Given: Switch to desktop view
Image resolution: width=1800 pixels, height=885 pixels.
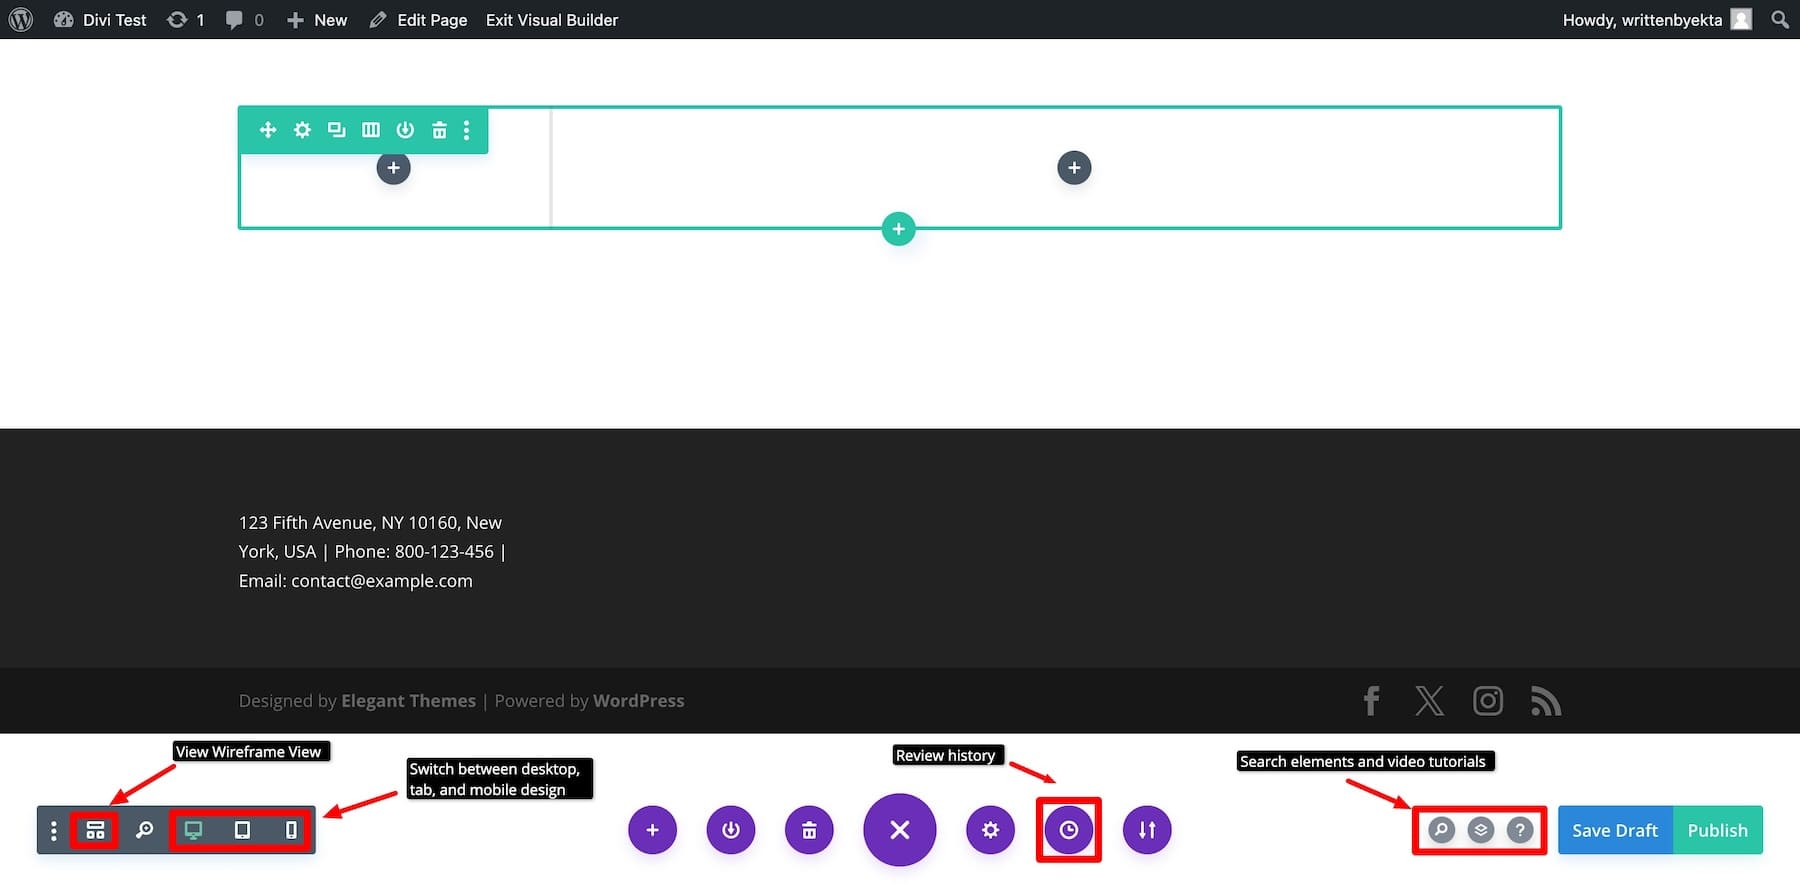Looking at the screenshot, I should tap(193, 830).
